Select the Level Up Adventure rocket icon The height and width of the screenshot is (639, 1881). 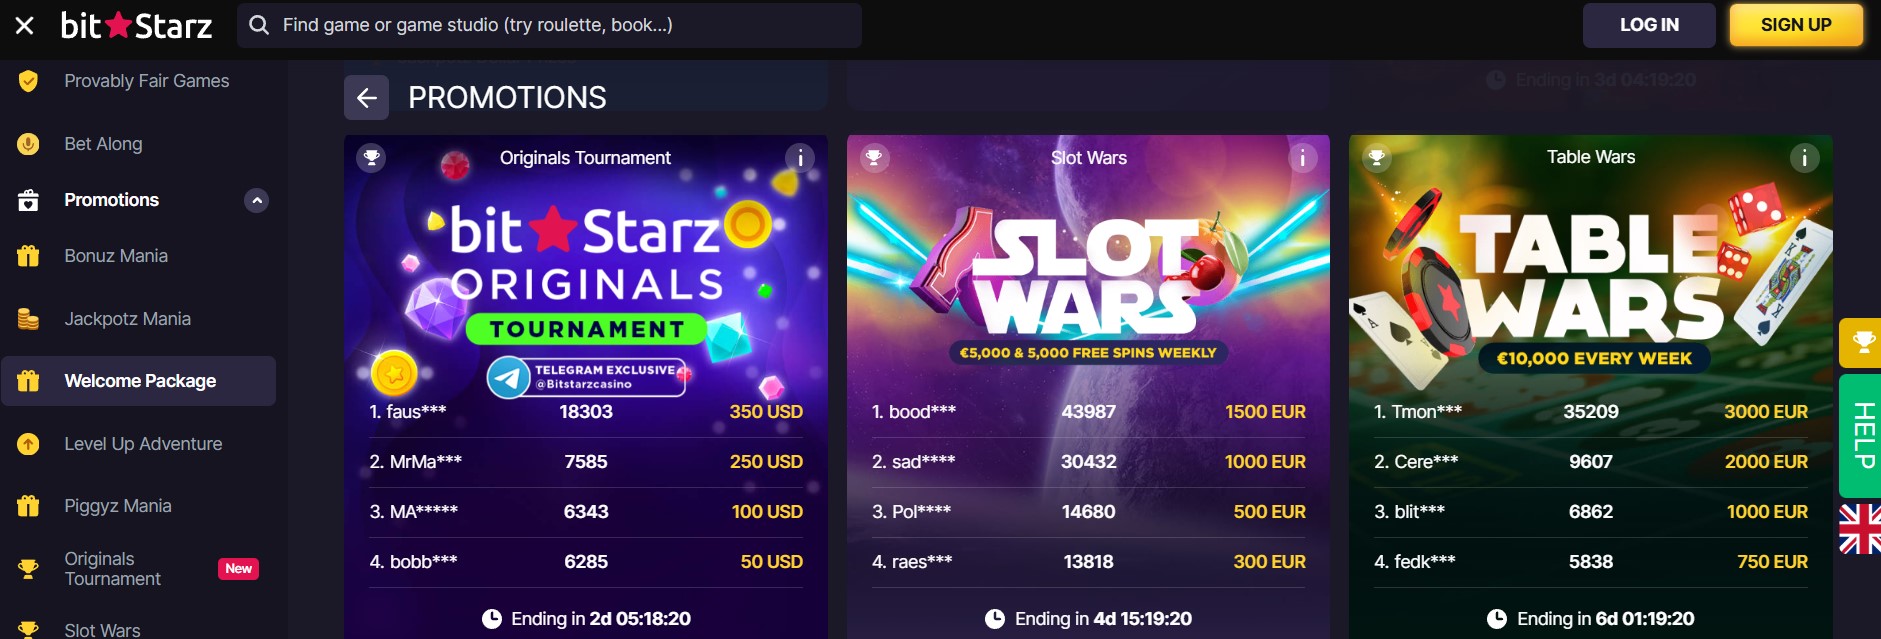pyautogui.click(x=28, y=443)
